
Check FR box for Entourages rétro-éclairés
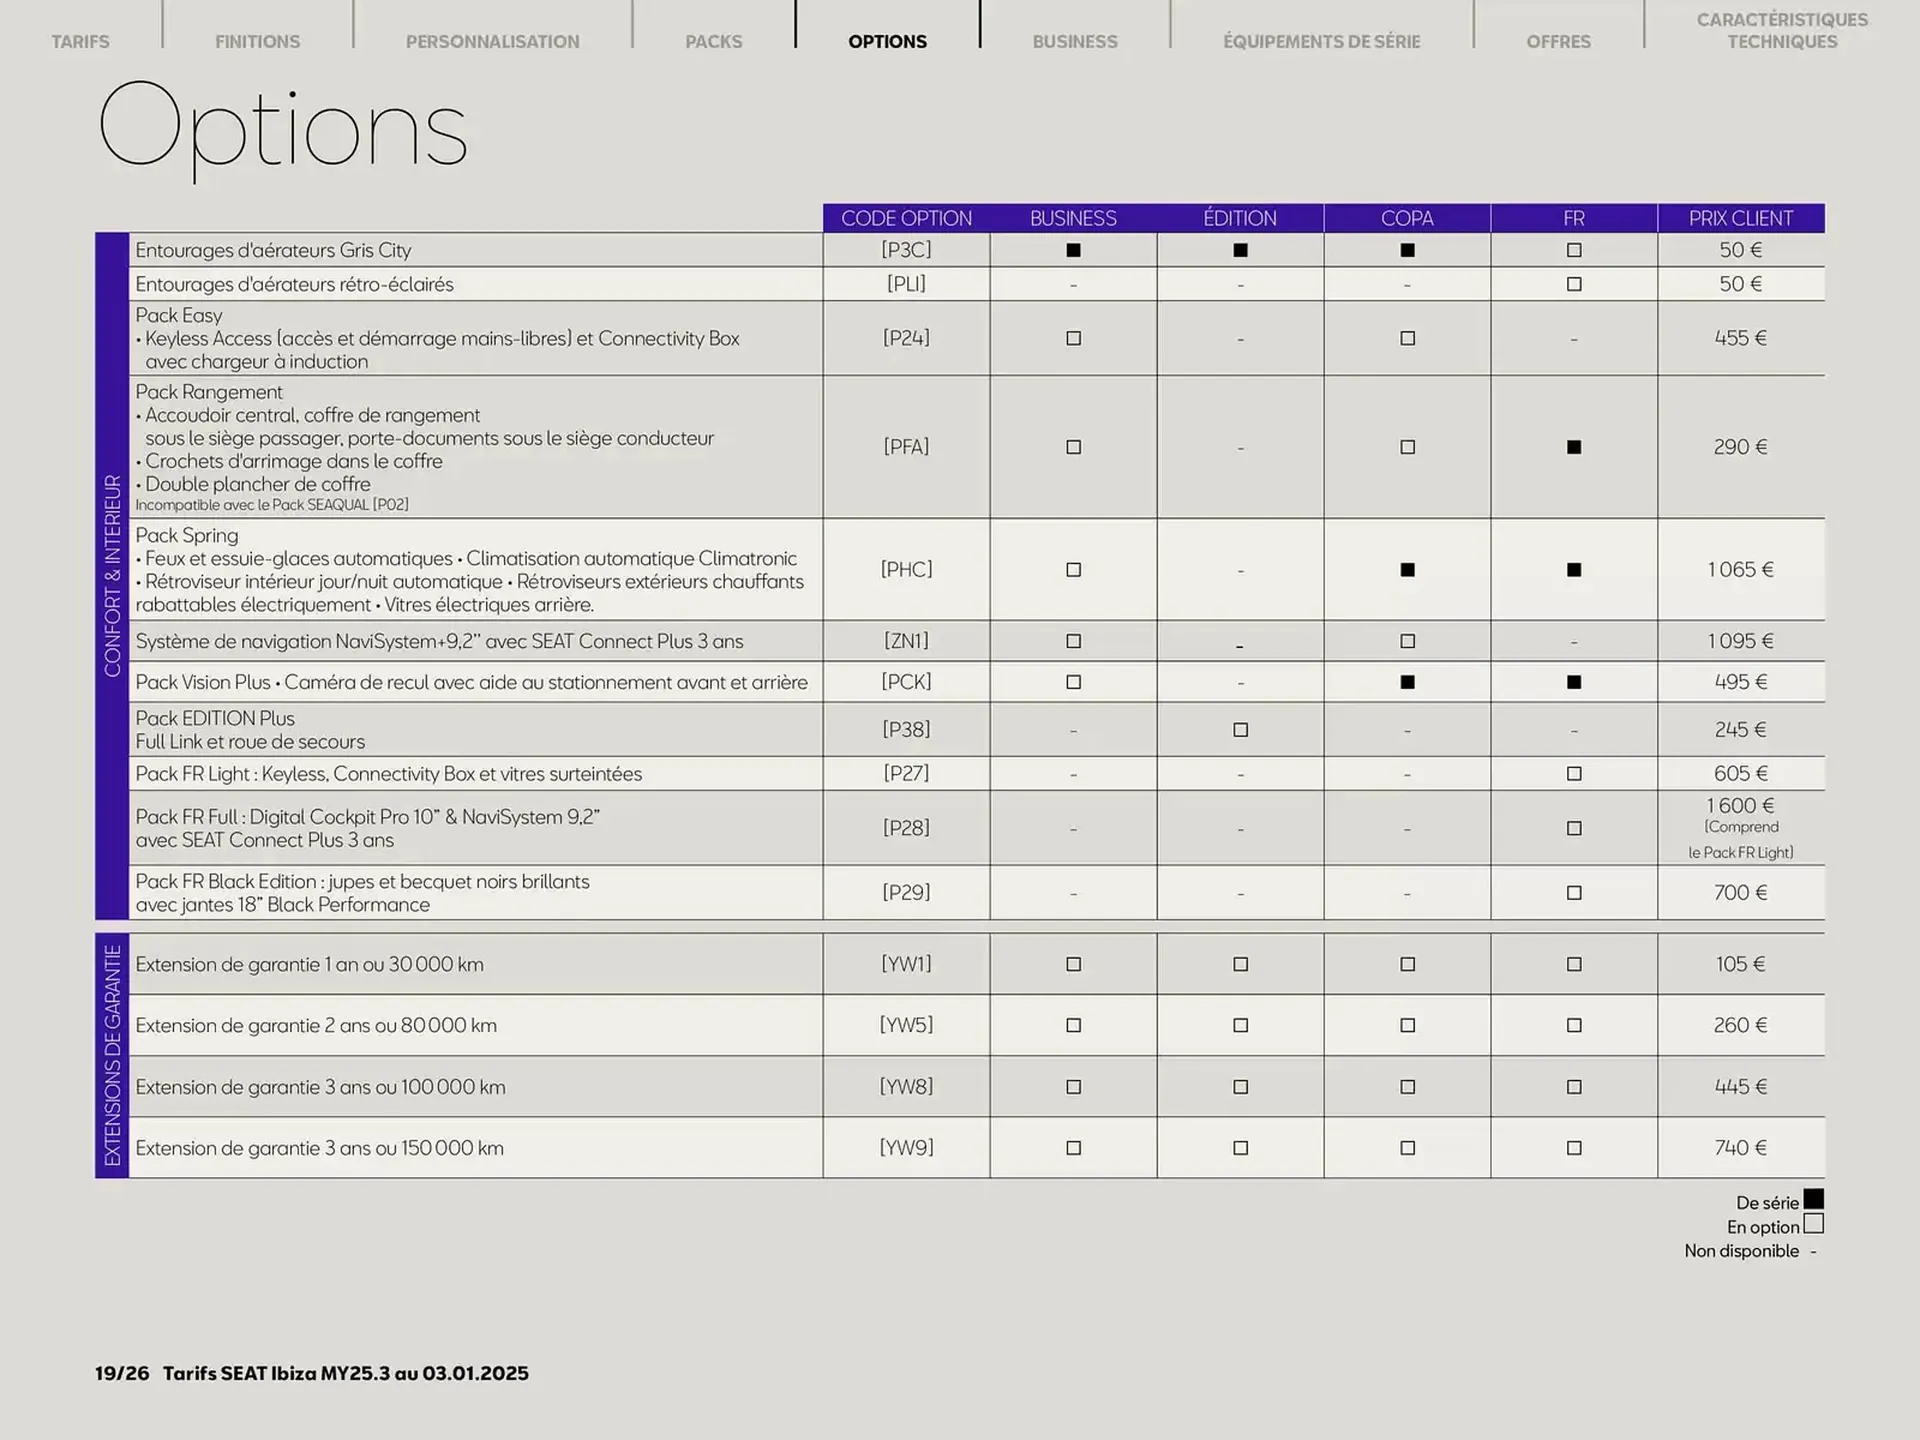tap(1573, 284)
